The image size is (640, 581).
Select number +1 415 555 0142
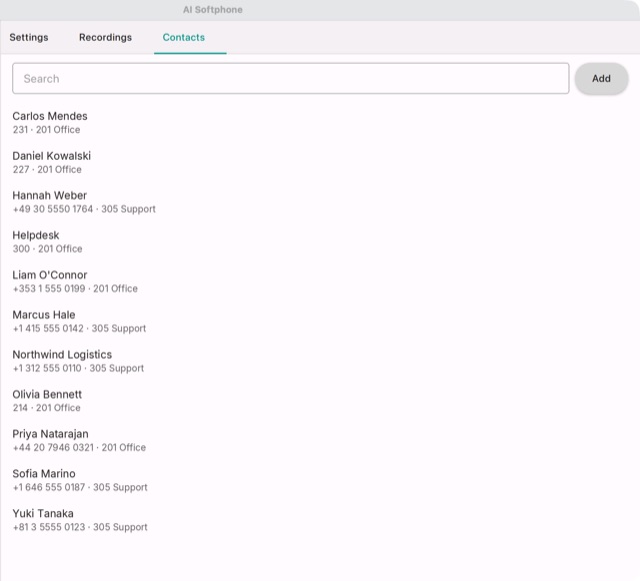tap(48, 328)
